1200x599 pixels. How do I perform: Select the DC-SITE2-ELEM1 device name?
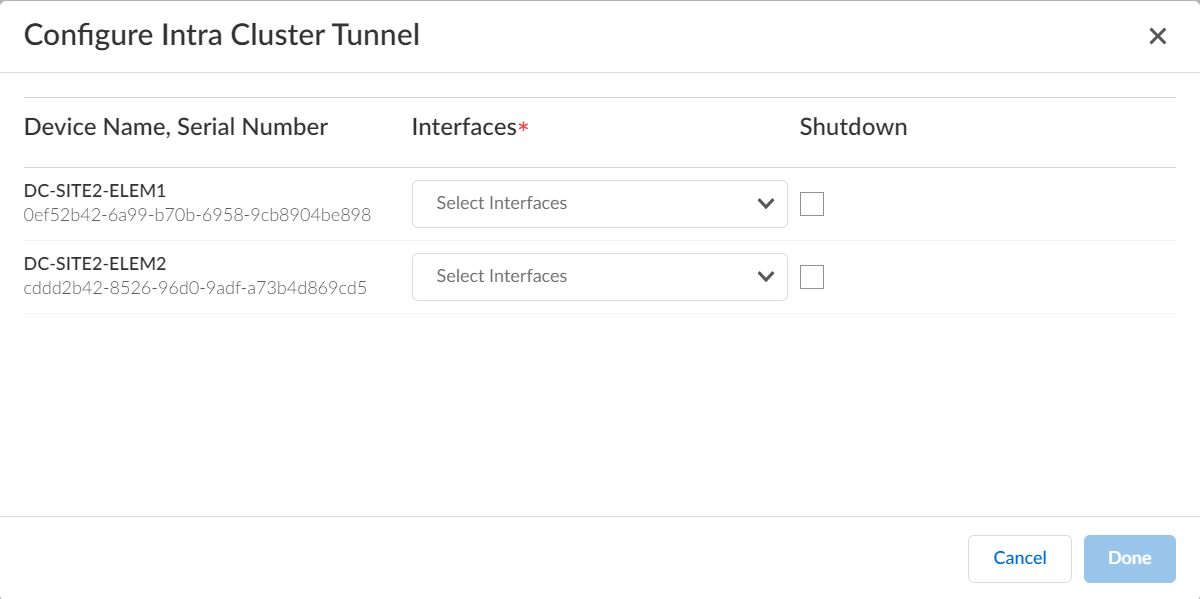(x=95, y=191)
